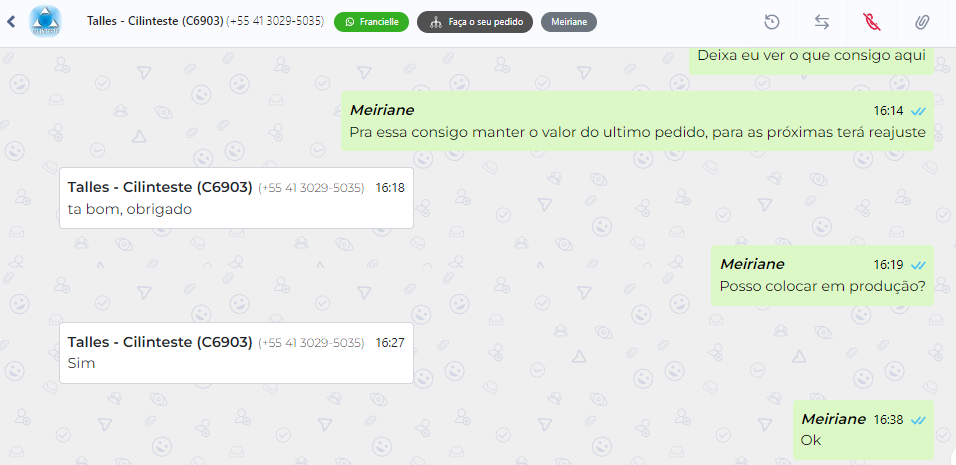Open the Cilinteste contact avatar
The height and width of the screenshot is (465, 956).
tap(46, 21)
